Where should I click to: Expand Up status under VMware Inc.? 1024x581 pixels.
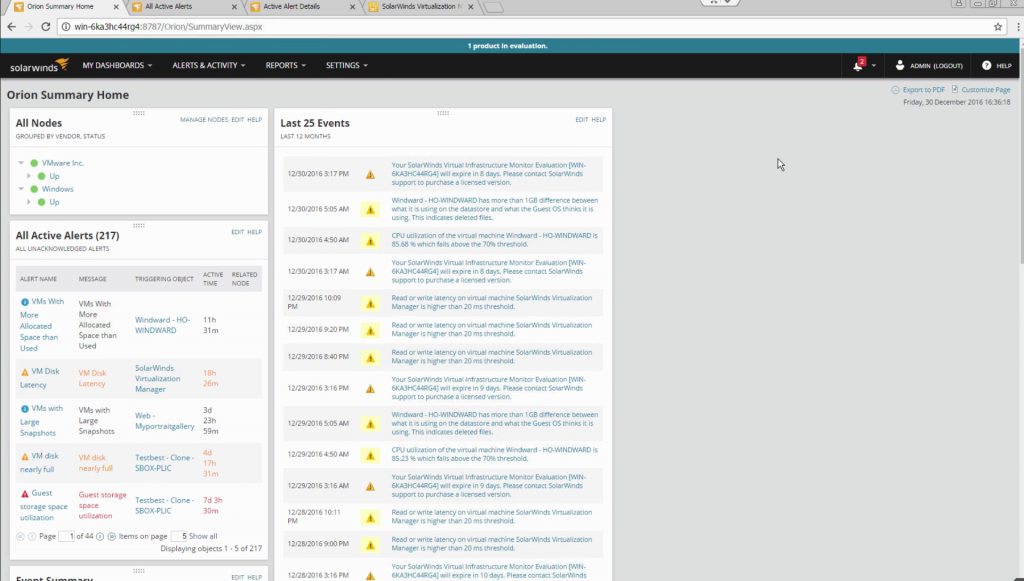click(29, 176)
